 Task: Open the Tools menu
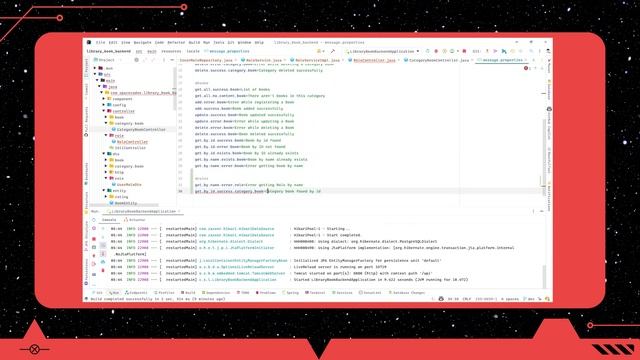219,42
